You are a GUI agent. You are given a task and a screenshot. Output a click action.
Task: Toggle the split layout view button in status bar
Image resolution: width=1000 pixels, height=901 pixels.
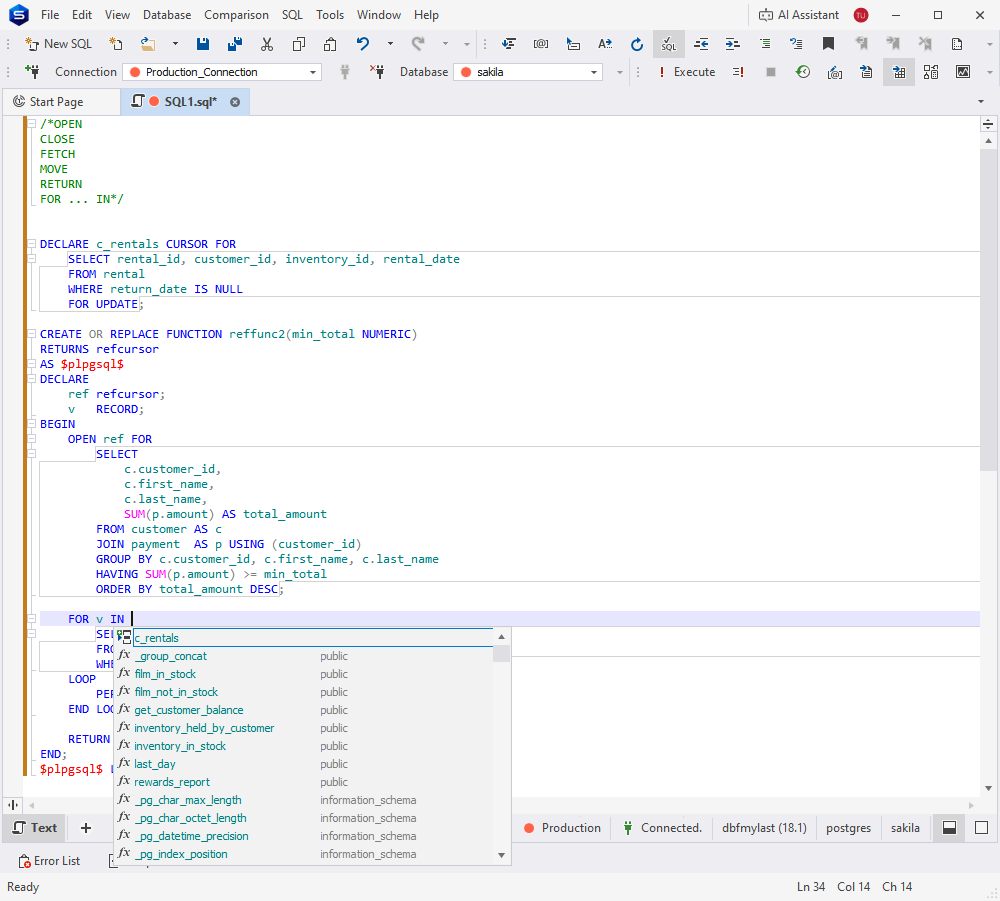click(x=950, y=828)
